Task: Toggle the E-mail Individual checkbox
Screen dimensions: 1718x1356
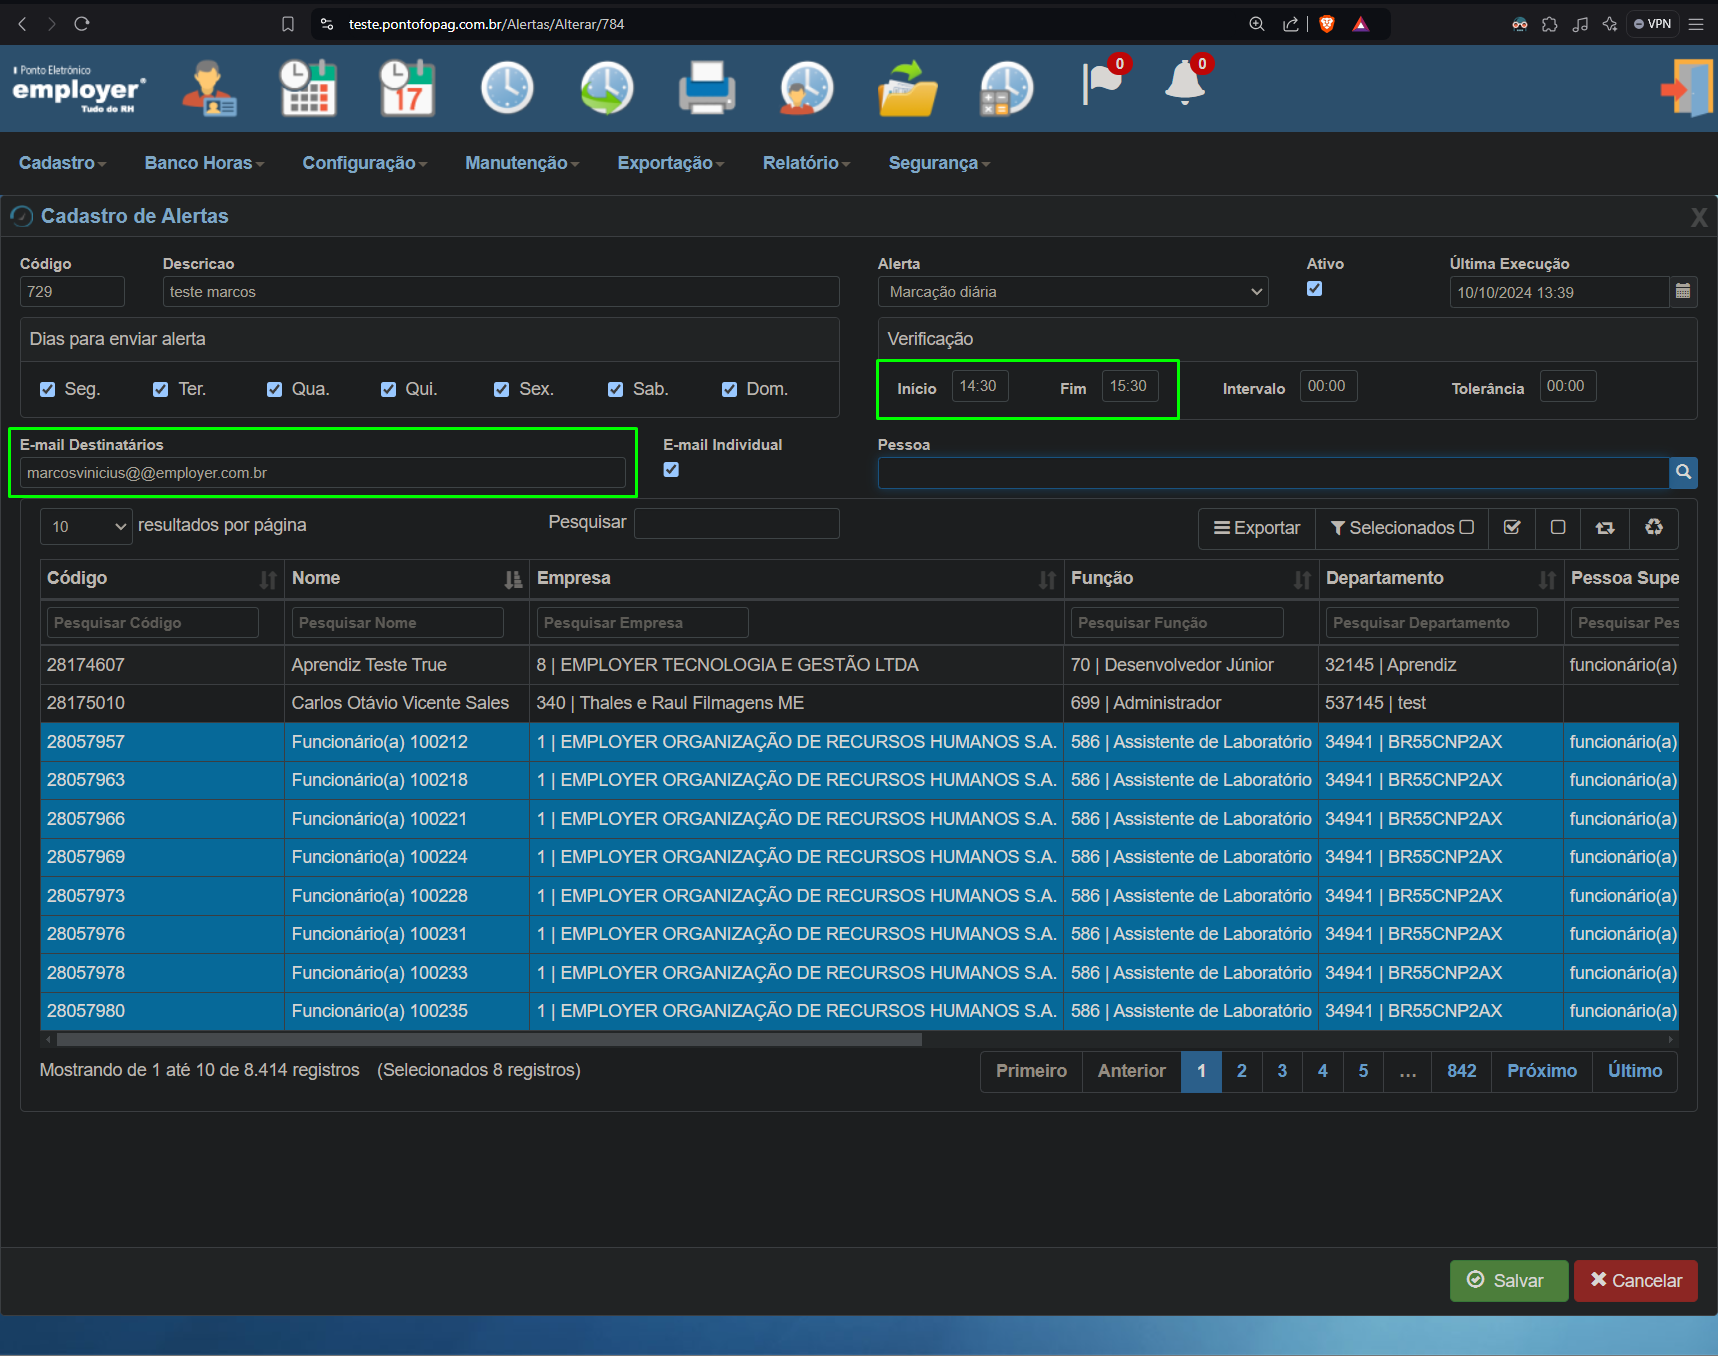Action: [671, 469]
